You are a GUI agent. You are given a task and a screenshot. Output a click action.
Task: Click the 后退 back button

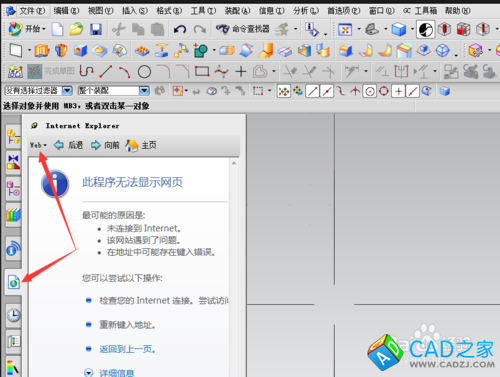click(x=68, y=145)
